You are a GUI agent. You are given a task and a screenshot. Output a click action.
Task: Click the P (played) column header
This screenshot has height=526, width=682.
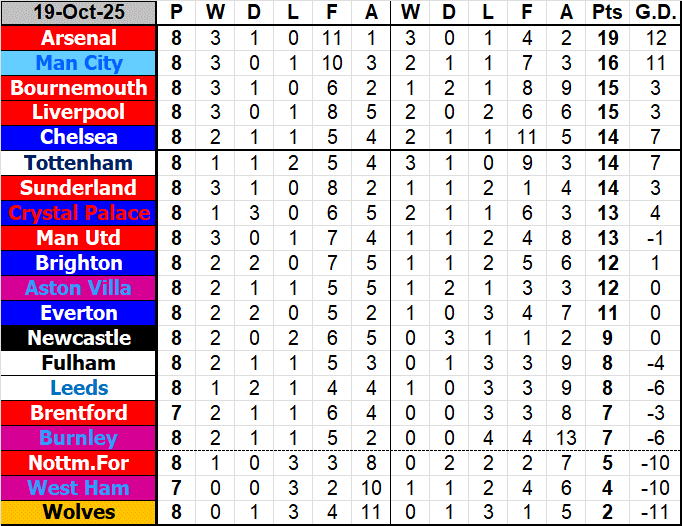177,13
